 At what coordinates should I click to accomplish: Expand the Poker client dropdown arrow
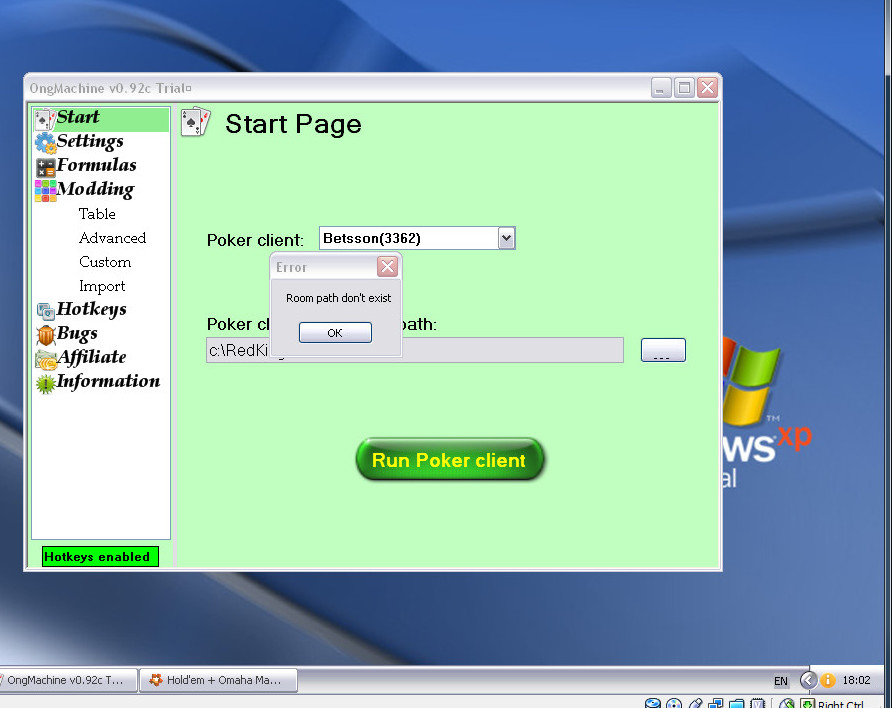pos(506,238)
